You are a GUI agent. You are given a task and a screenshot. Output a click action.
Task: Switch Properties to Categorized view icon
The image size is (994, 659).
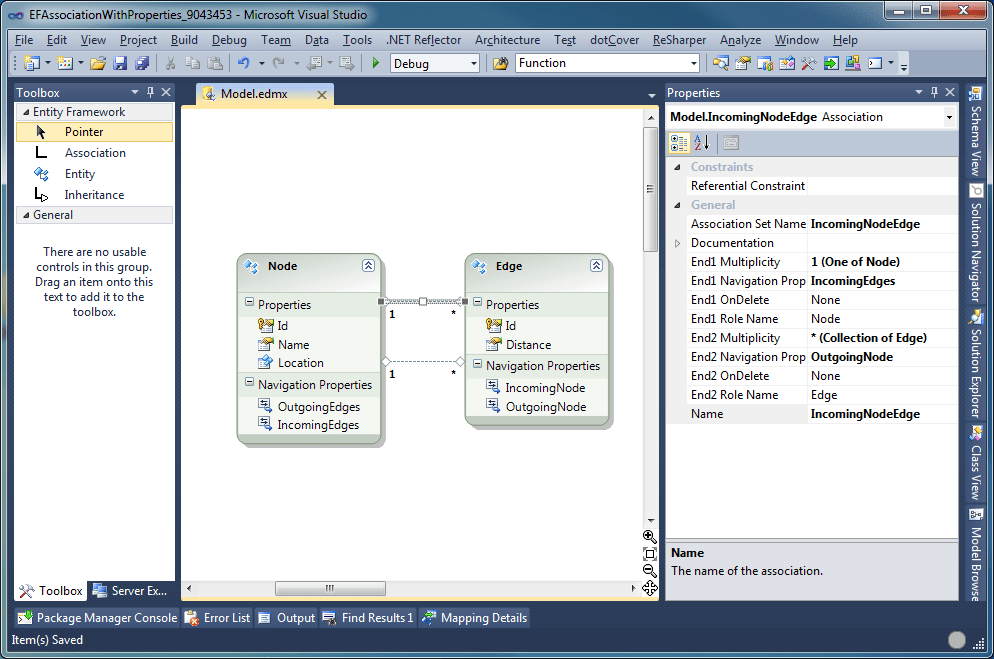coord(679,143)
